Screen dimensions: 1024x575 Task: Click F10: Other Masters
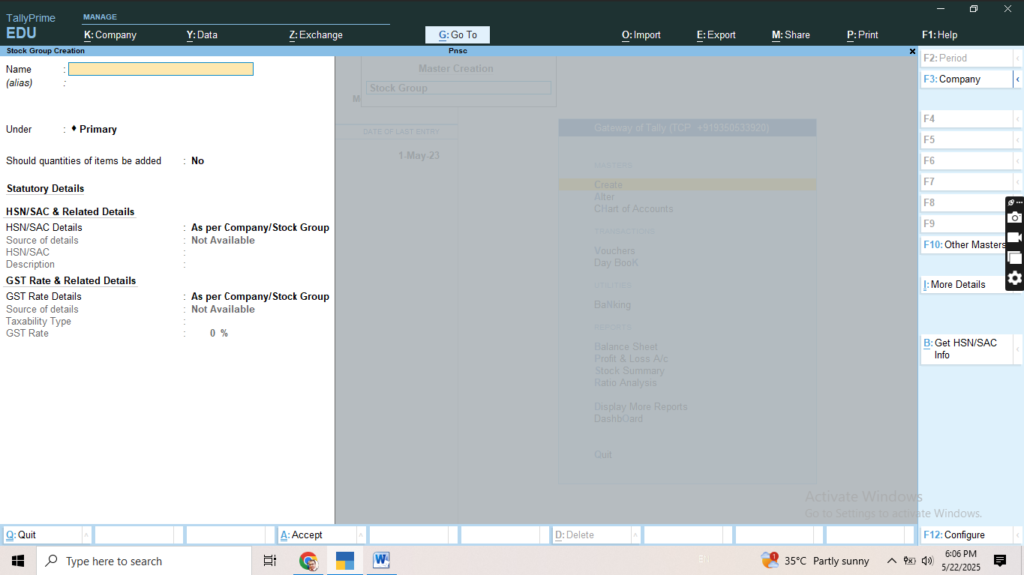pos(964,244)
